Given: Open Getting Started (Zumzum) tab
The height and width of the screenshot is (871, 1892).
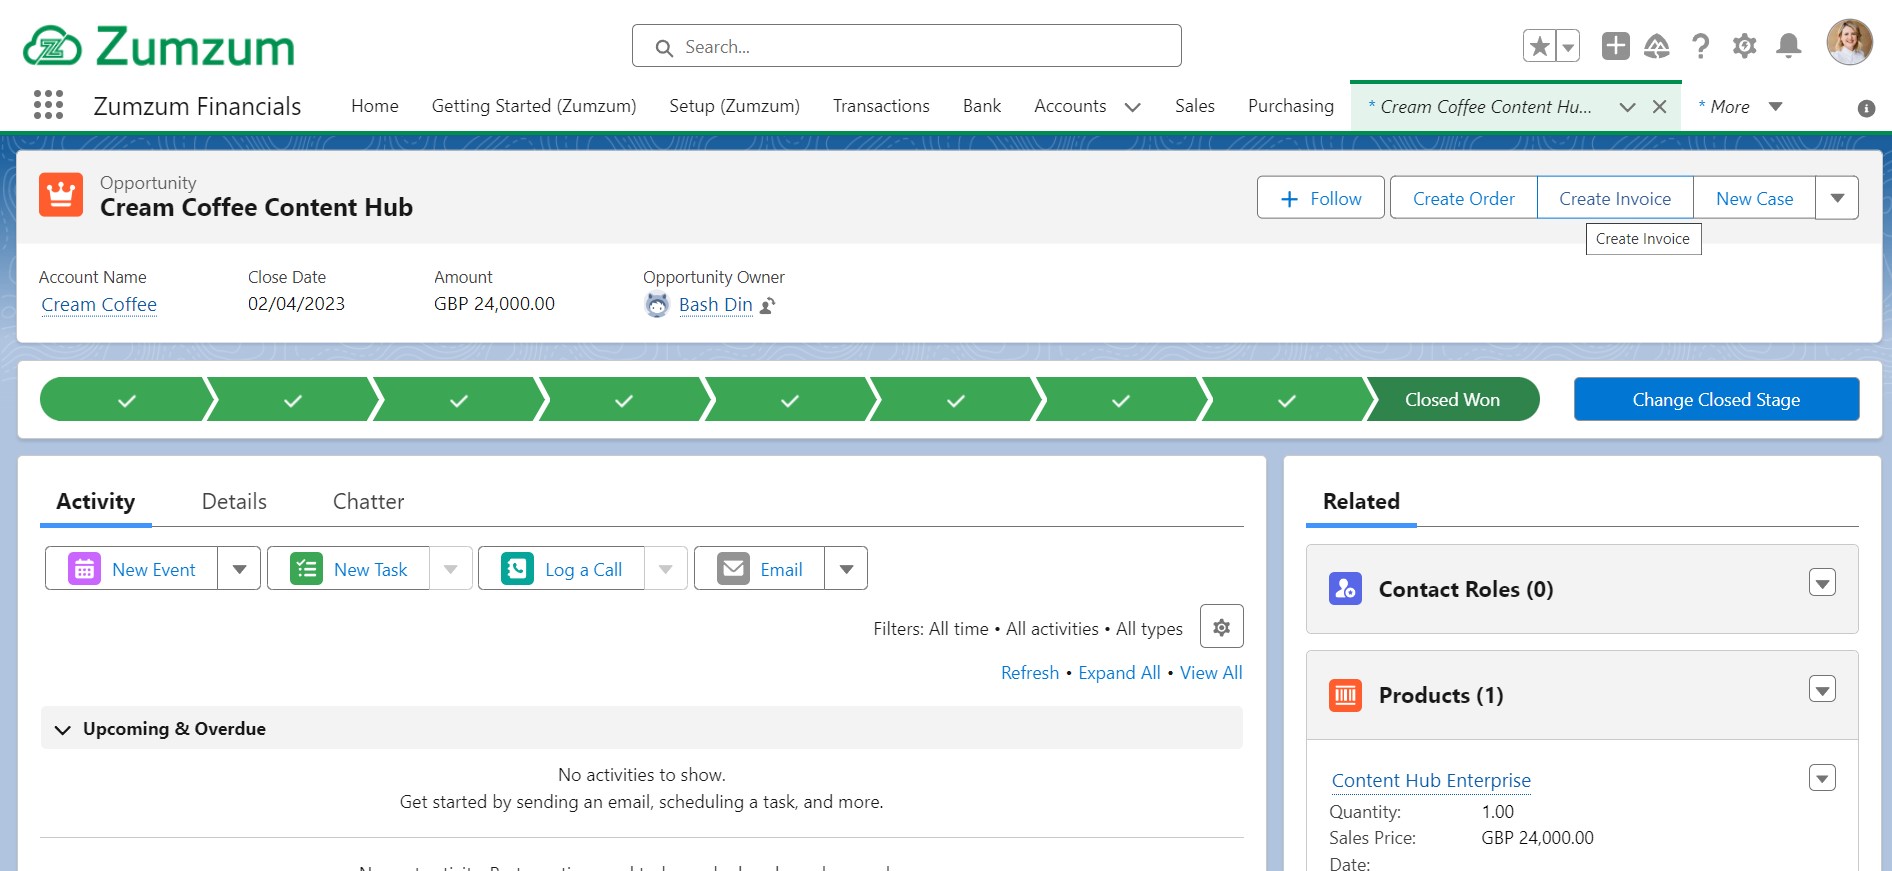Looking at the screenshot, I should 534,106.
